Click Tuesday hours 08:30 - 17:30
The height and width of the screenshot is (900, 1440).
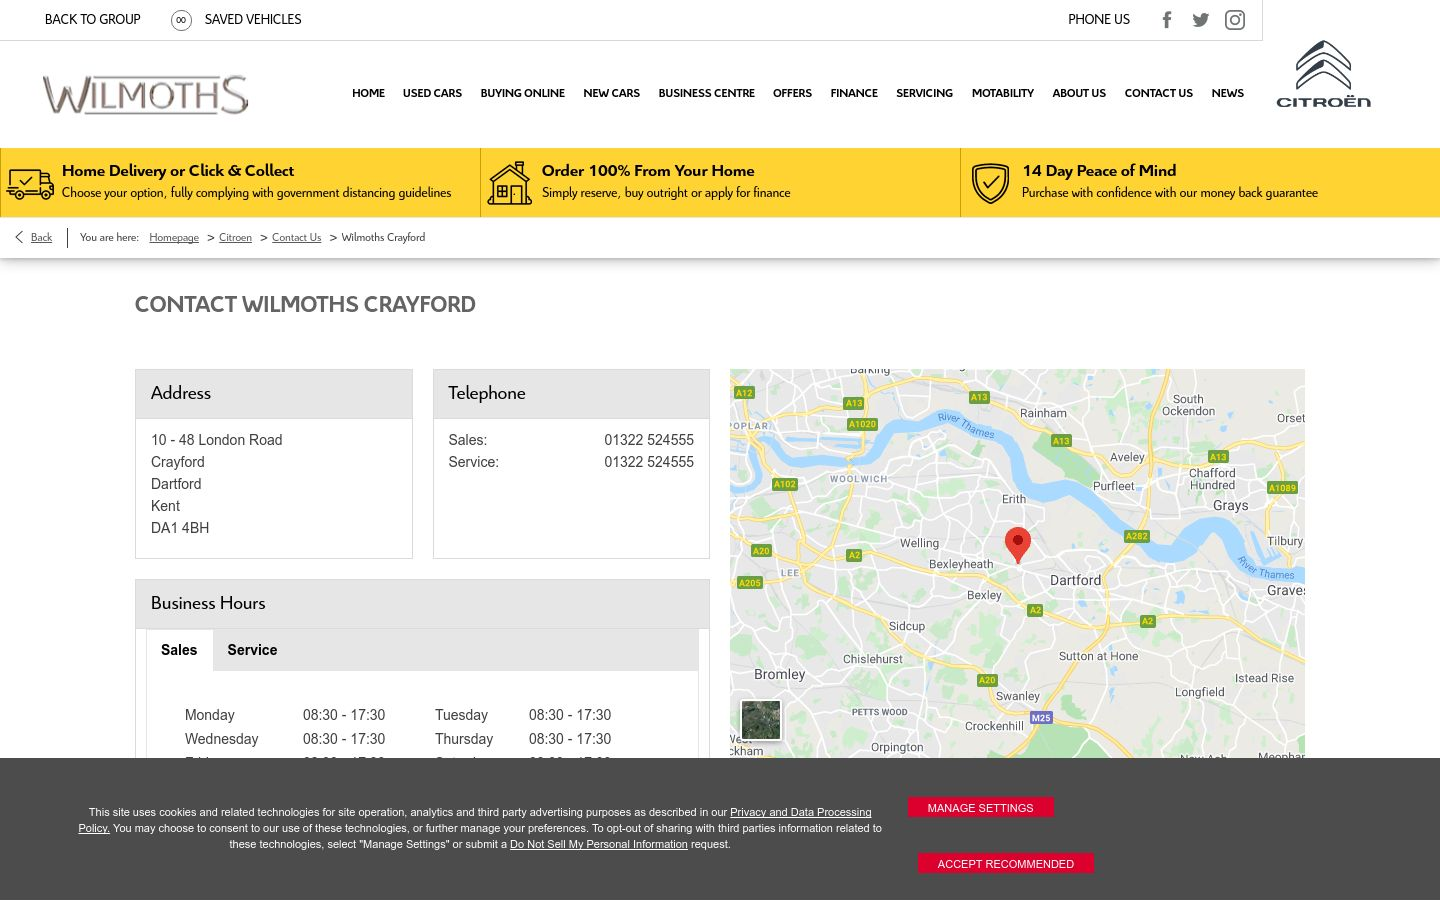tap(570, 715)
